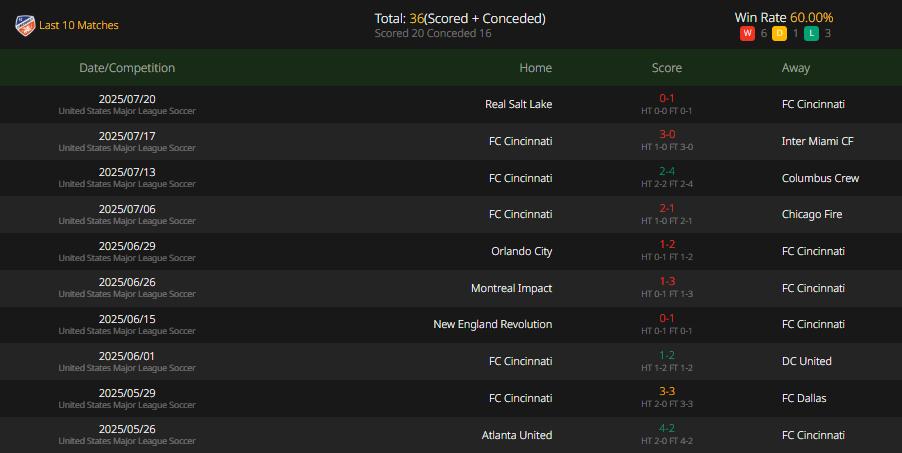Image resolution: width=902 pixels, height=453 pixels.
Task: Open the Chicago Fire team link
Action: (x=812, y=214)
